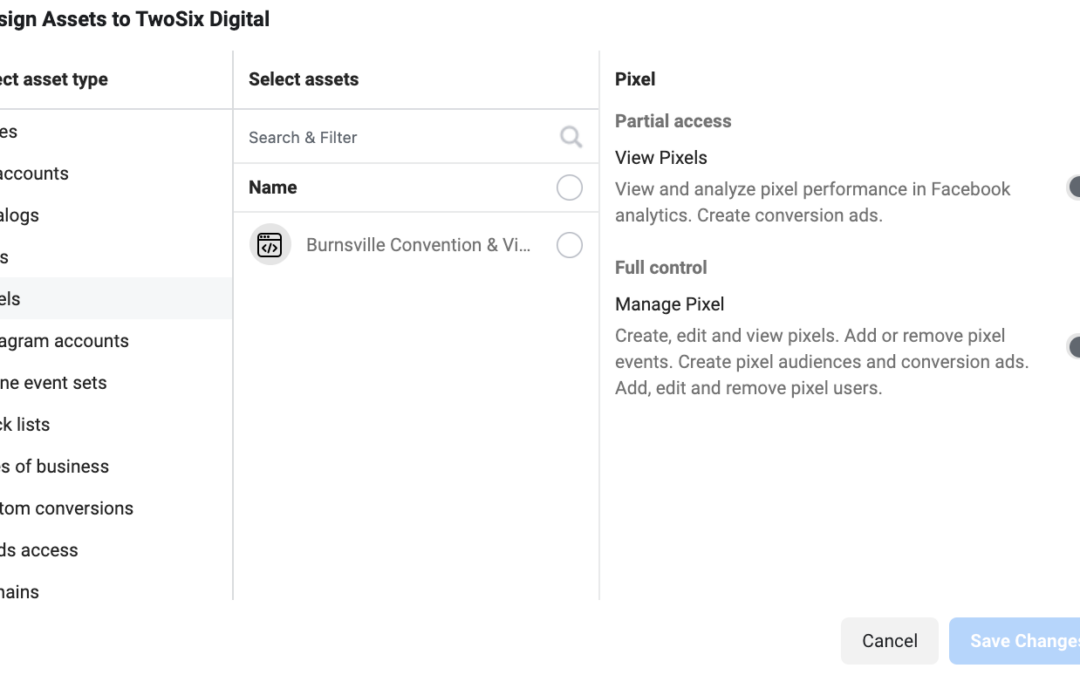1080x675 pixels.
Task: Open the custom conversions asset type
Action: coord(116,508)
